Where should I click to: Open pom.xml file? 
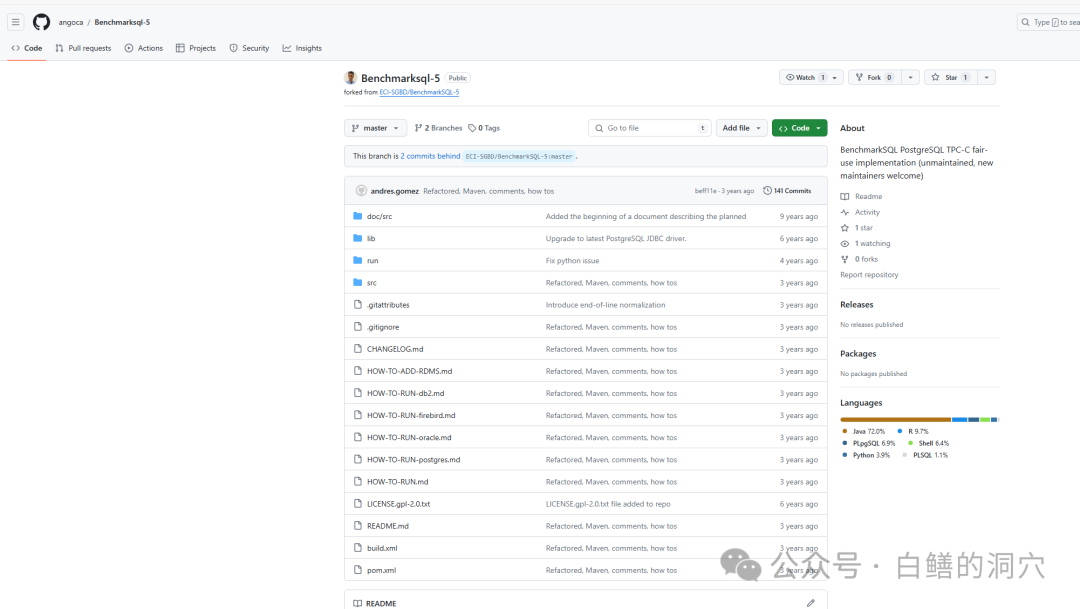[x=381, y=570]
